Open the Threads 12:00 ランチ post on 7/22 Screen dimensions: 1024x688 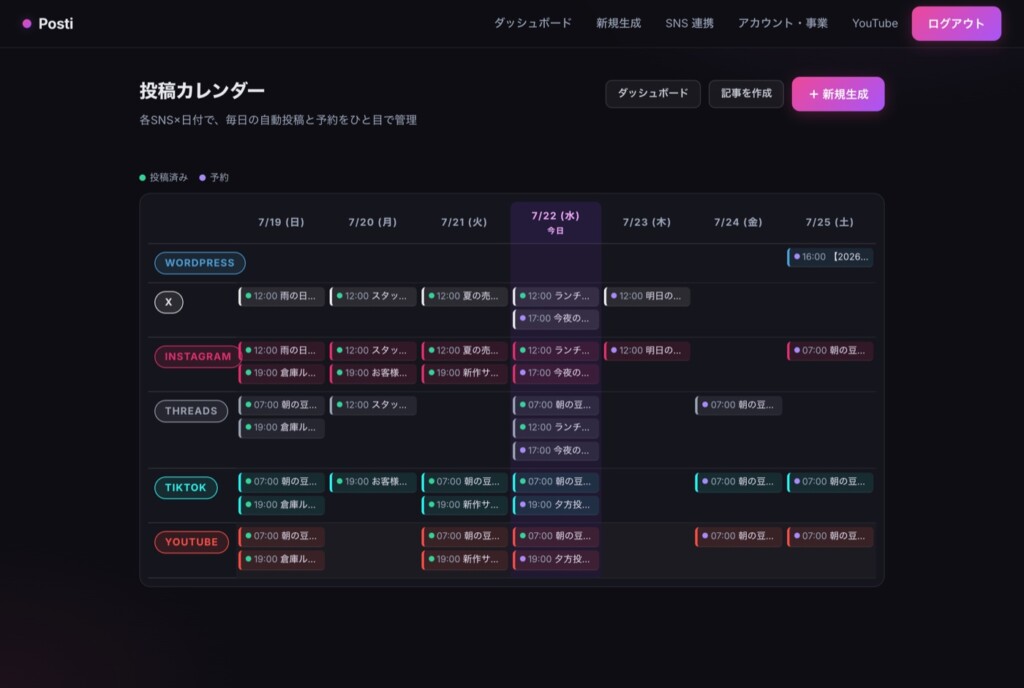[x=556, y=428]
